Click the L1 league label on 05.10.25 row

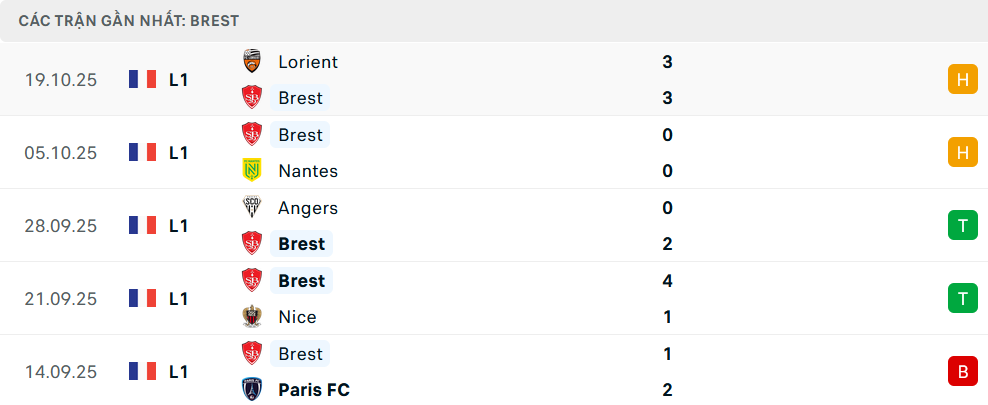[x=179, y=153]
